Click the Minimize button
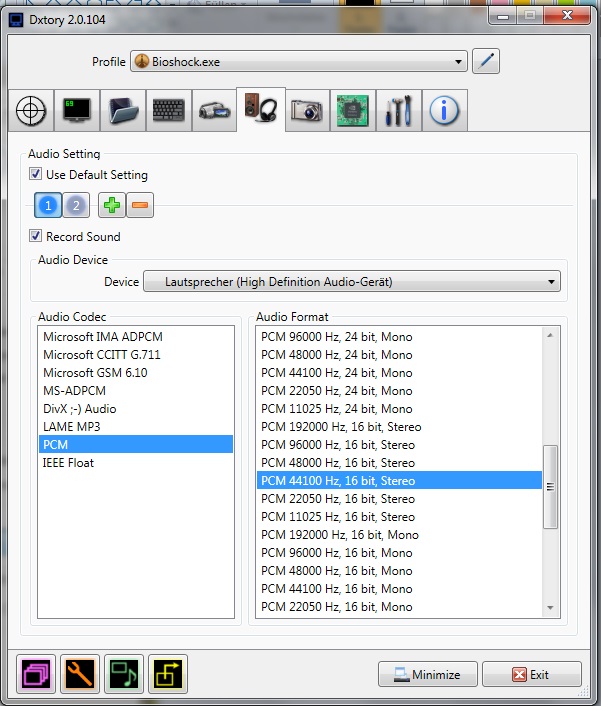 428,674
